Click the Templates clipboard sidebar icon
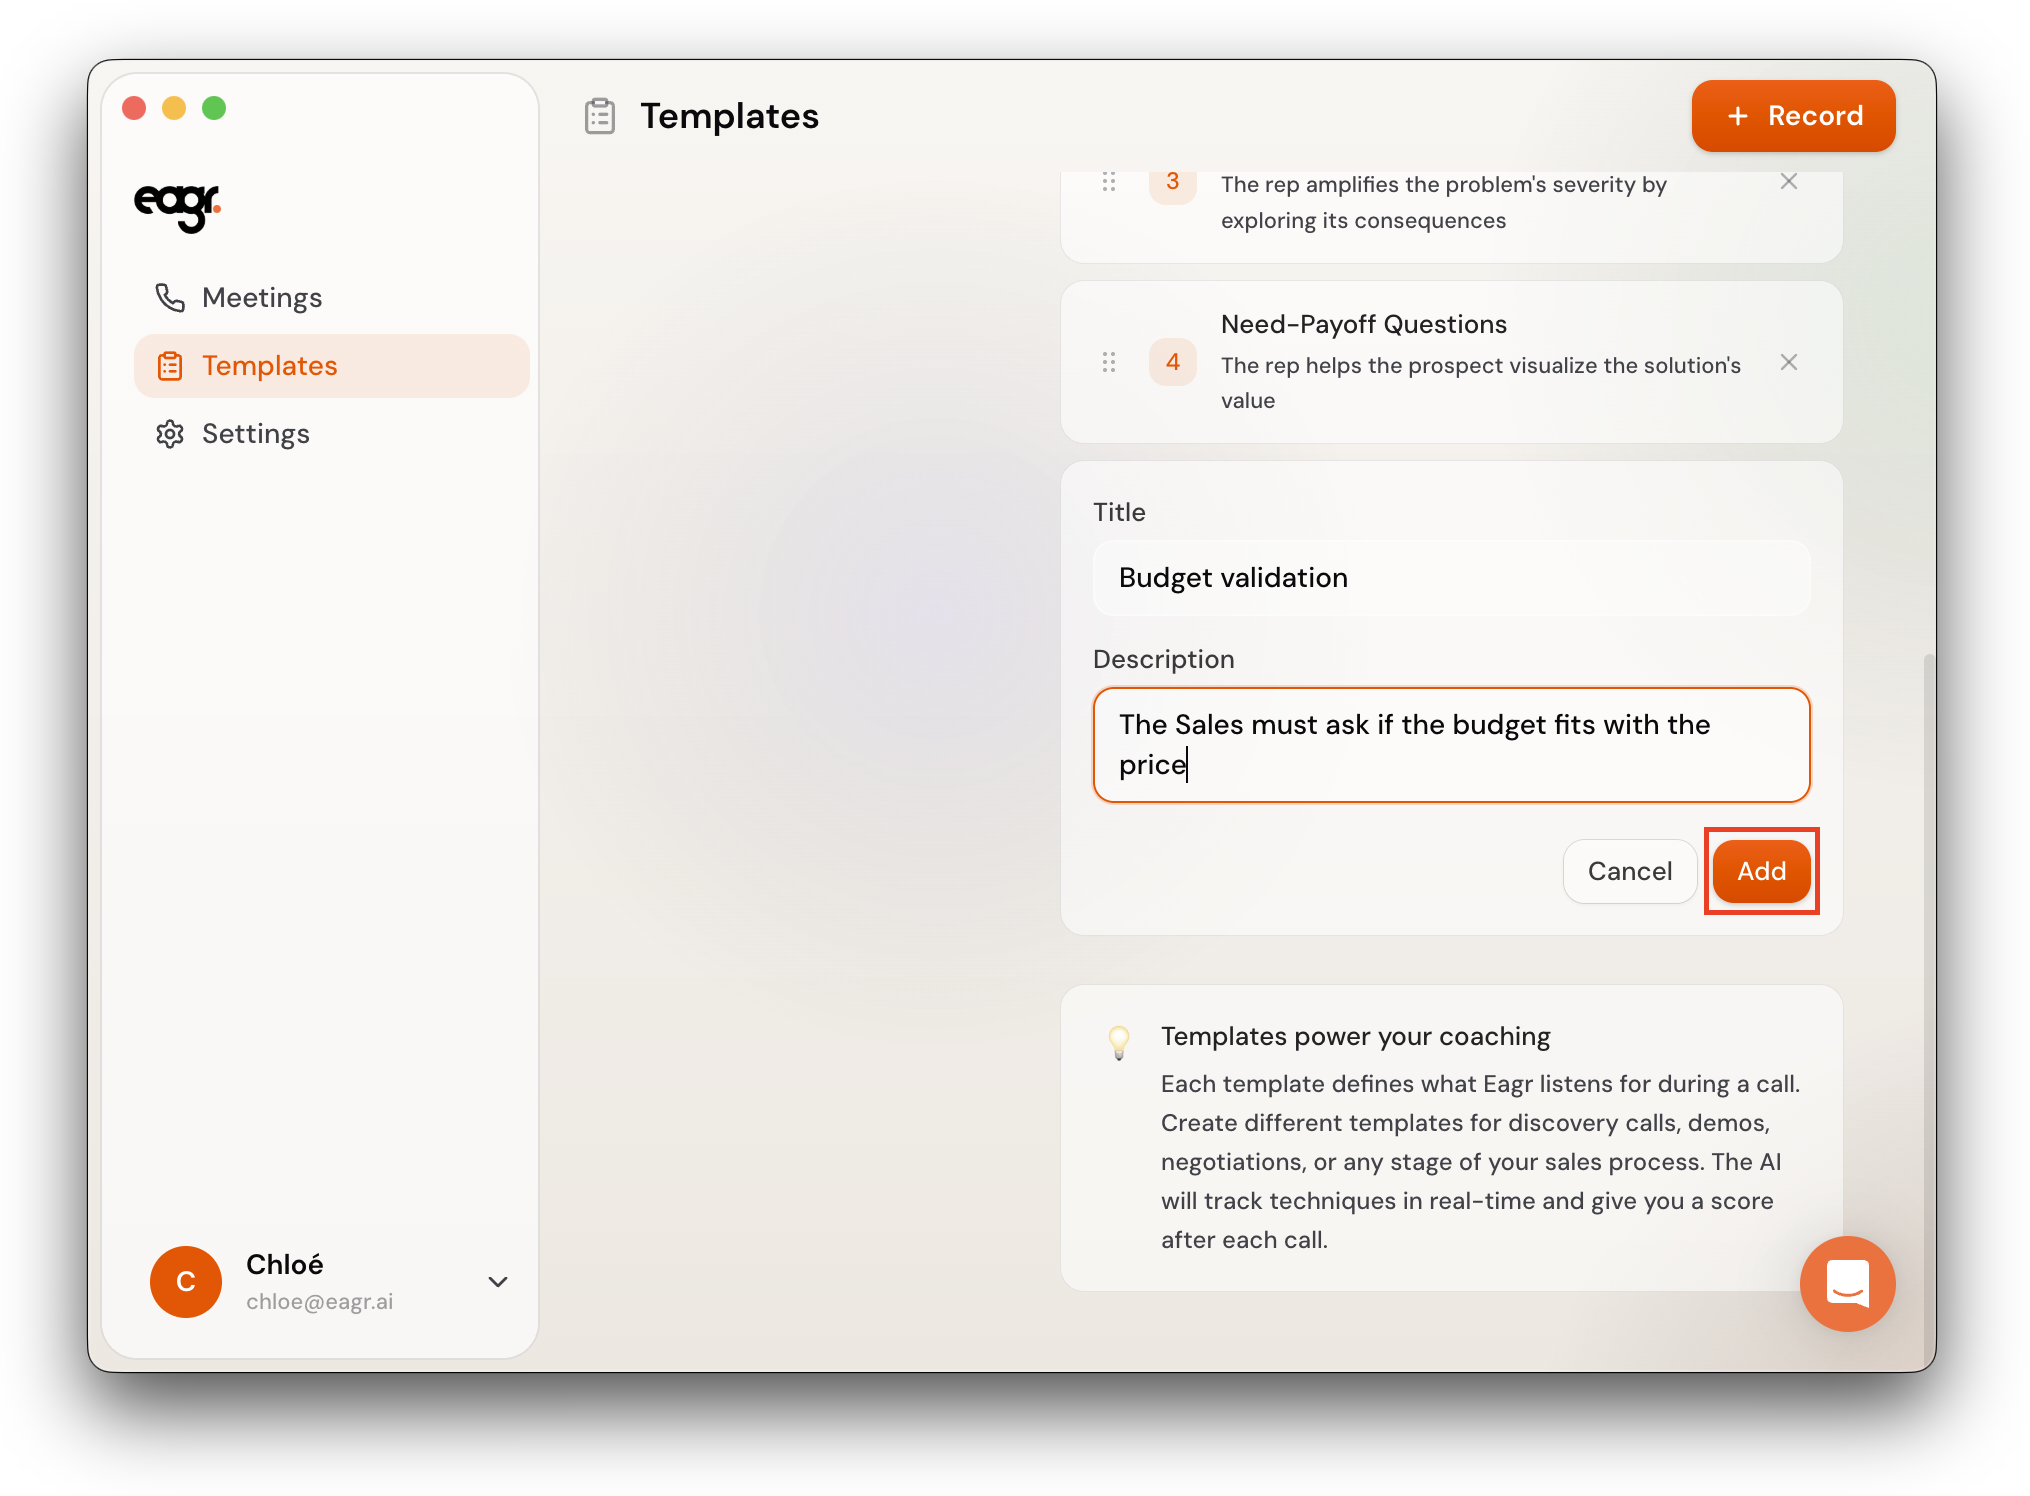The width and height of the screenshot is (2030, 1496). (170, 366)
